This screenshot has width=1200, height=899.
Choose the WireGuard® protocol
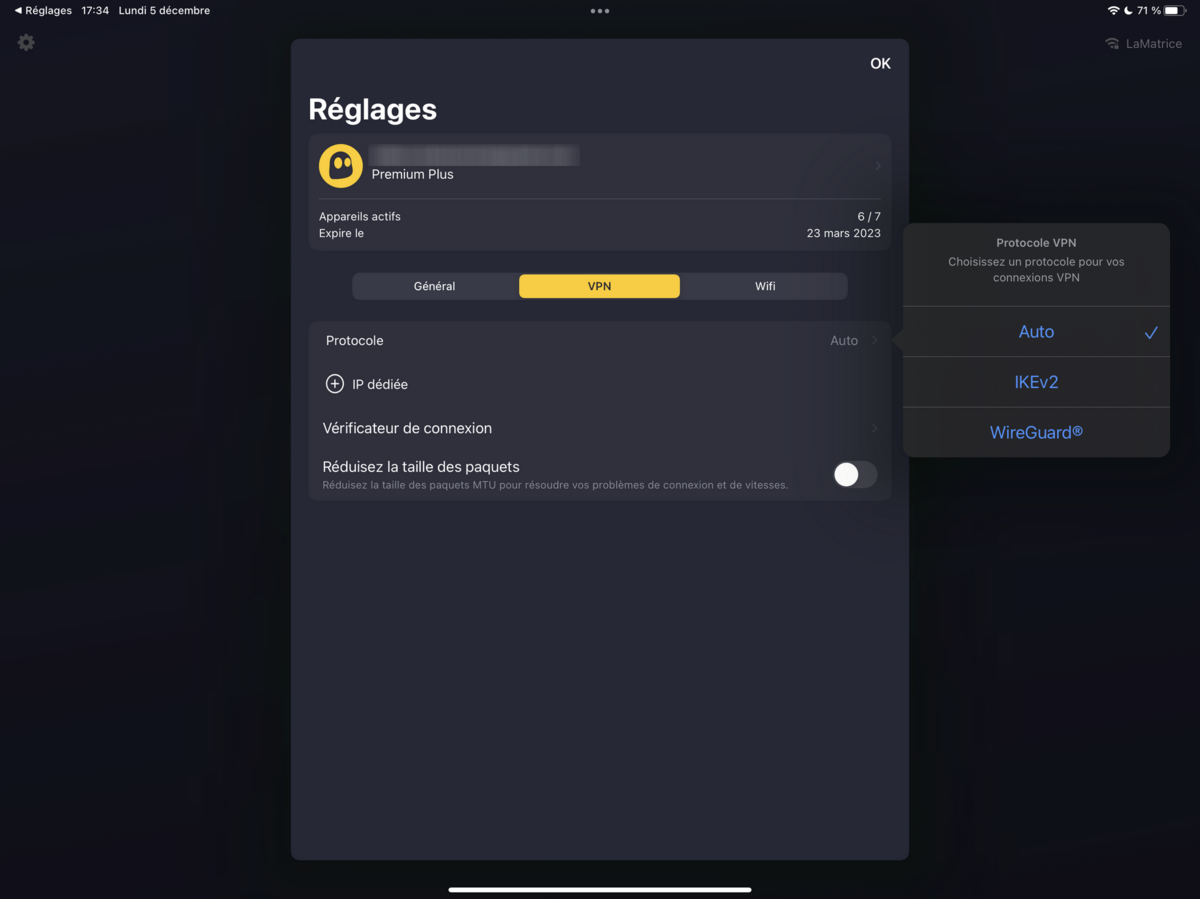(1036, 433)
